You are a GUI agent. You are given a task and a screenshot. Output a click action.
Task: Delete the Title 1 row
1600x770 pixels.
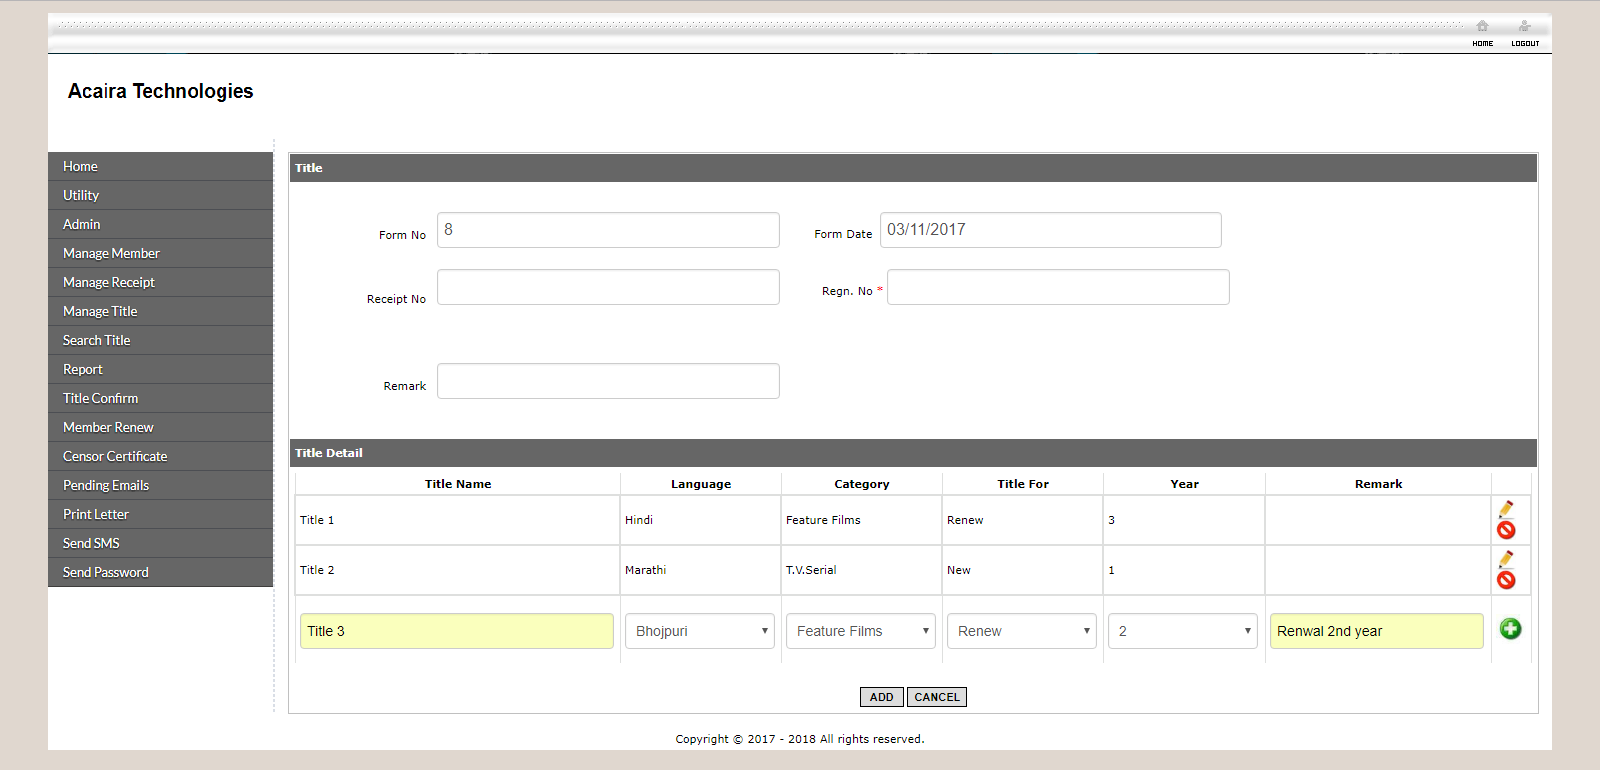(x=1506, y=531)
